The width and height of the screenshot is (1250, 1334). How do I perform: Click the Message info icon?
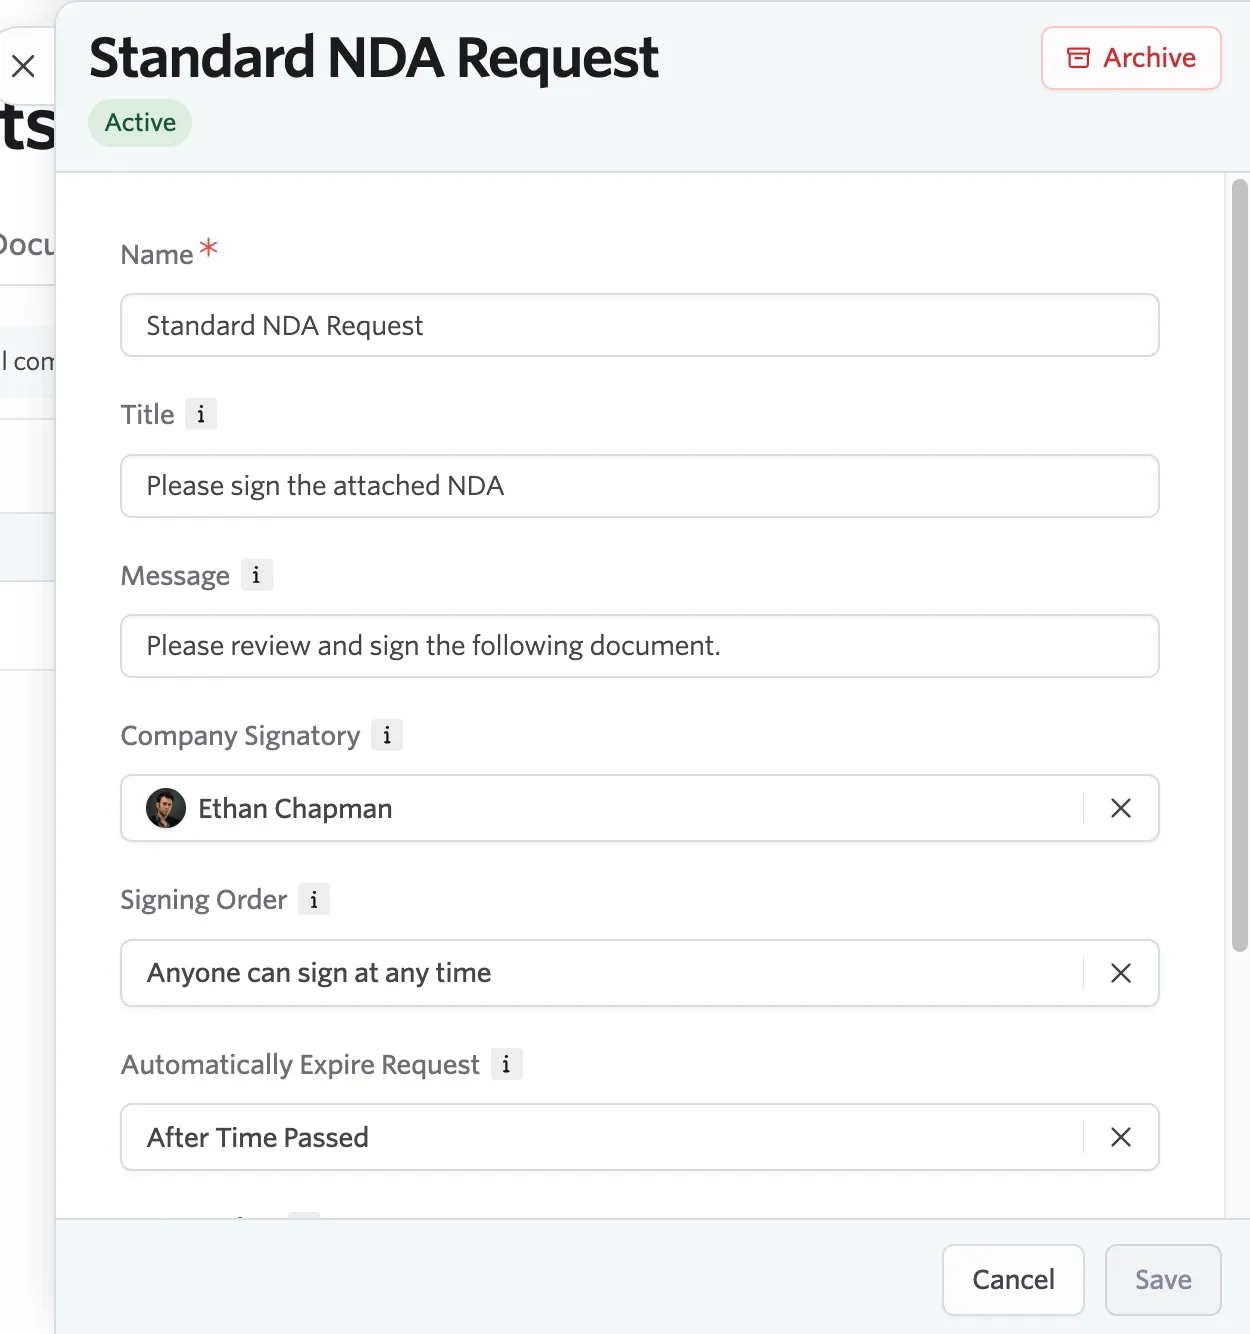[x=256, y=575]
